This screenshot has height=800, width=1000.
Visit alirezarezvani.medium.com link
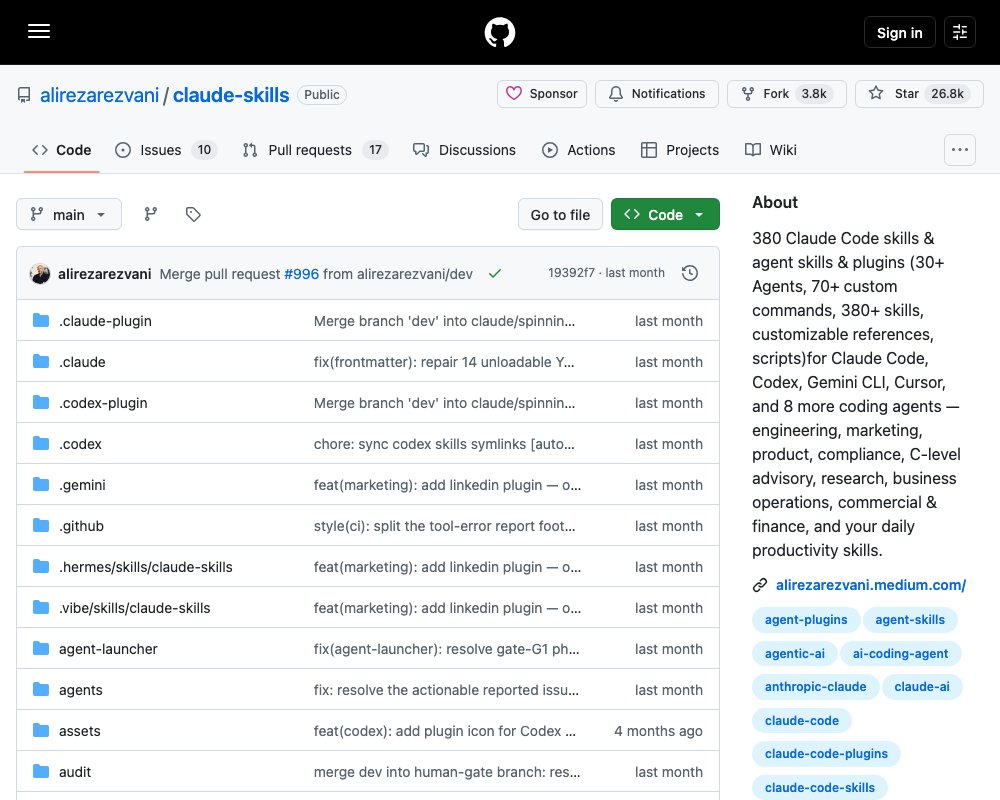(871, 585)
